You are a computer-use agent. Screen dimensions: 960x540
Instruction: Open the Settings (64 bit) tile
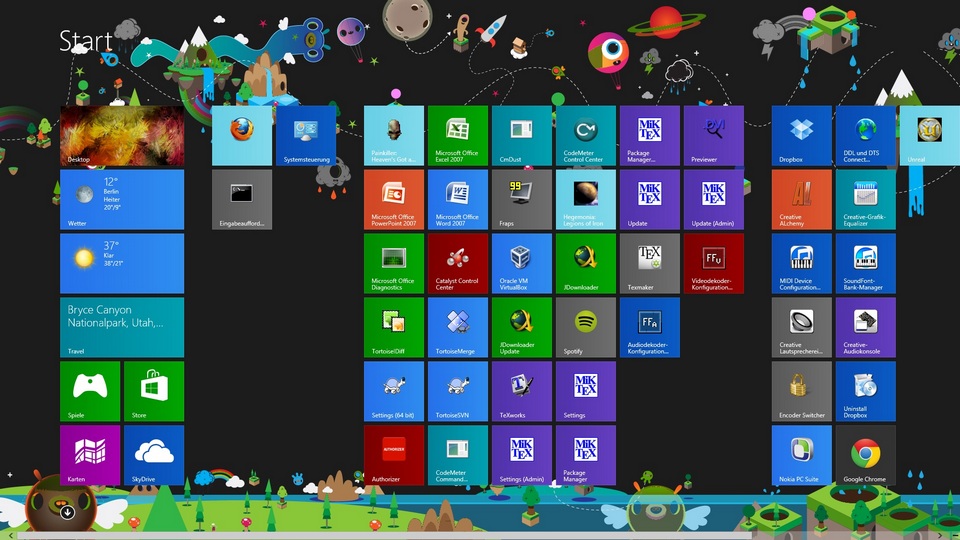click(x=394, y=391)
